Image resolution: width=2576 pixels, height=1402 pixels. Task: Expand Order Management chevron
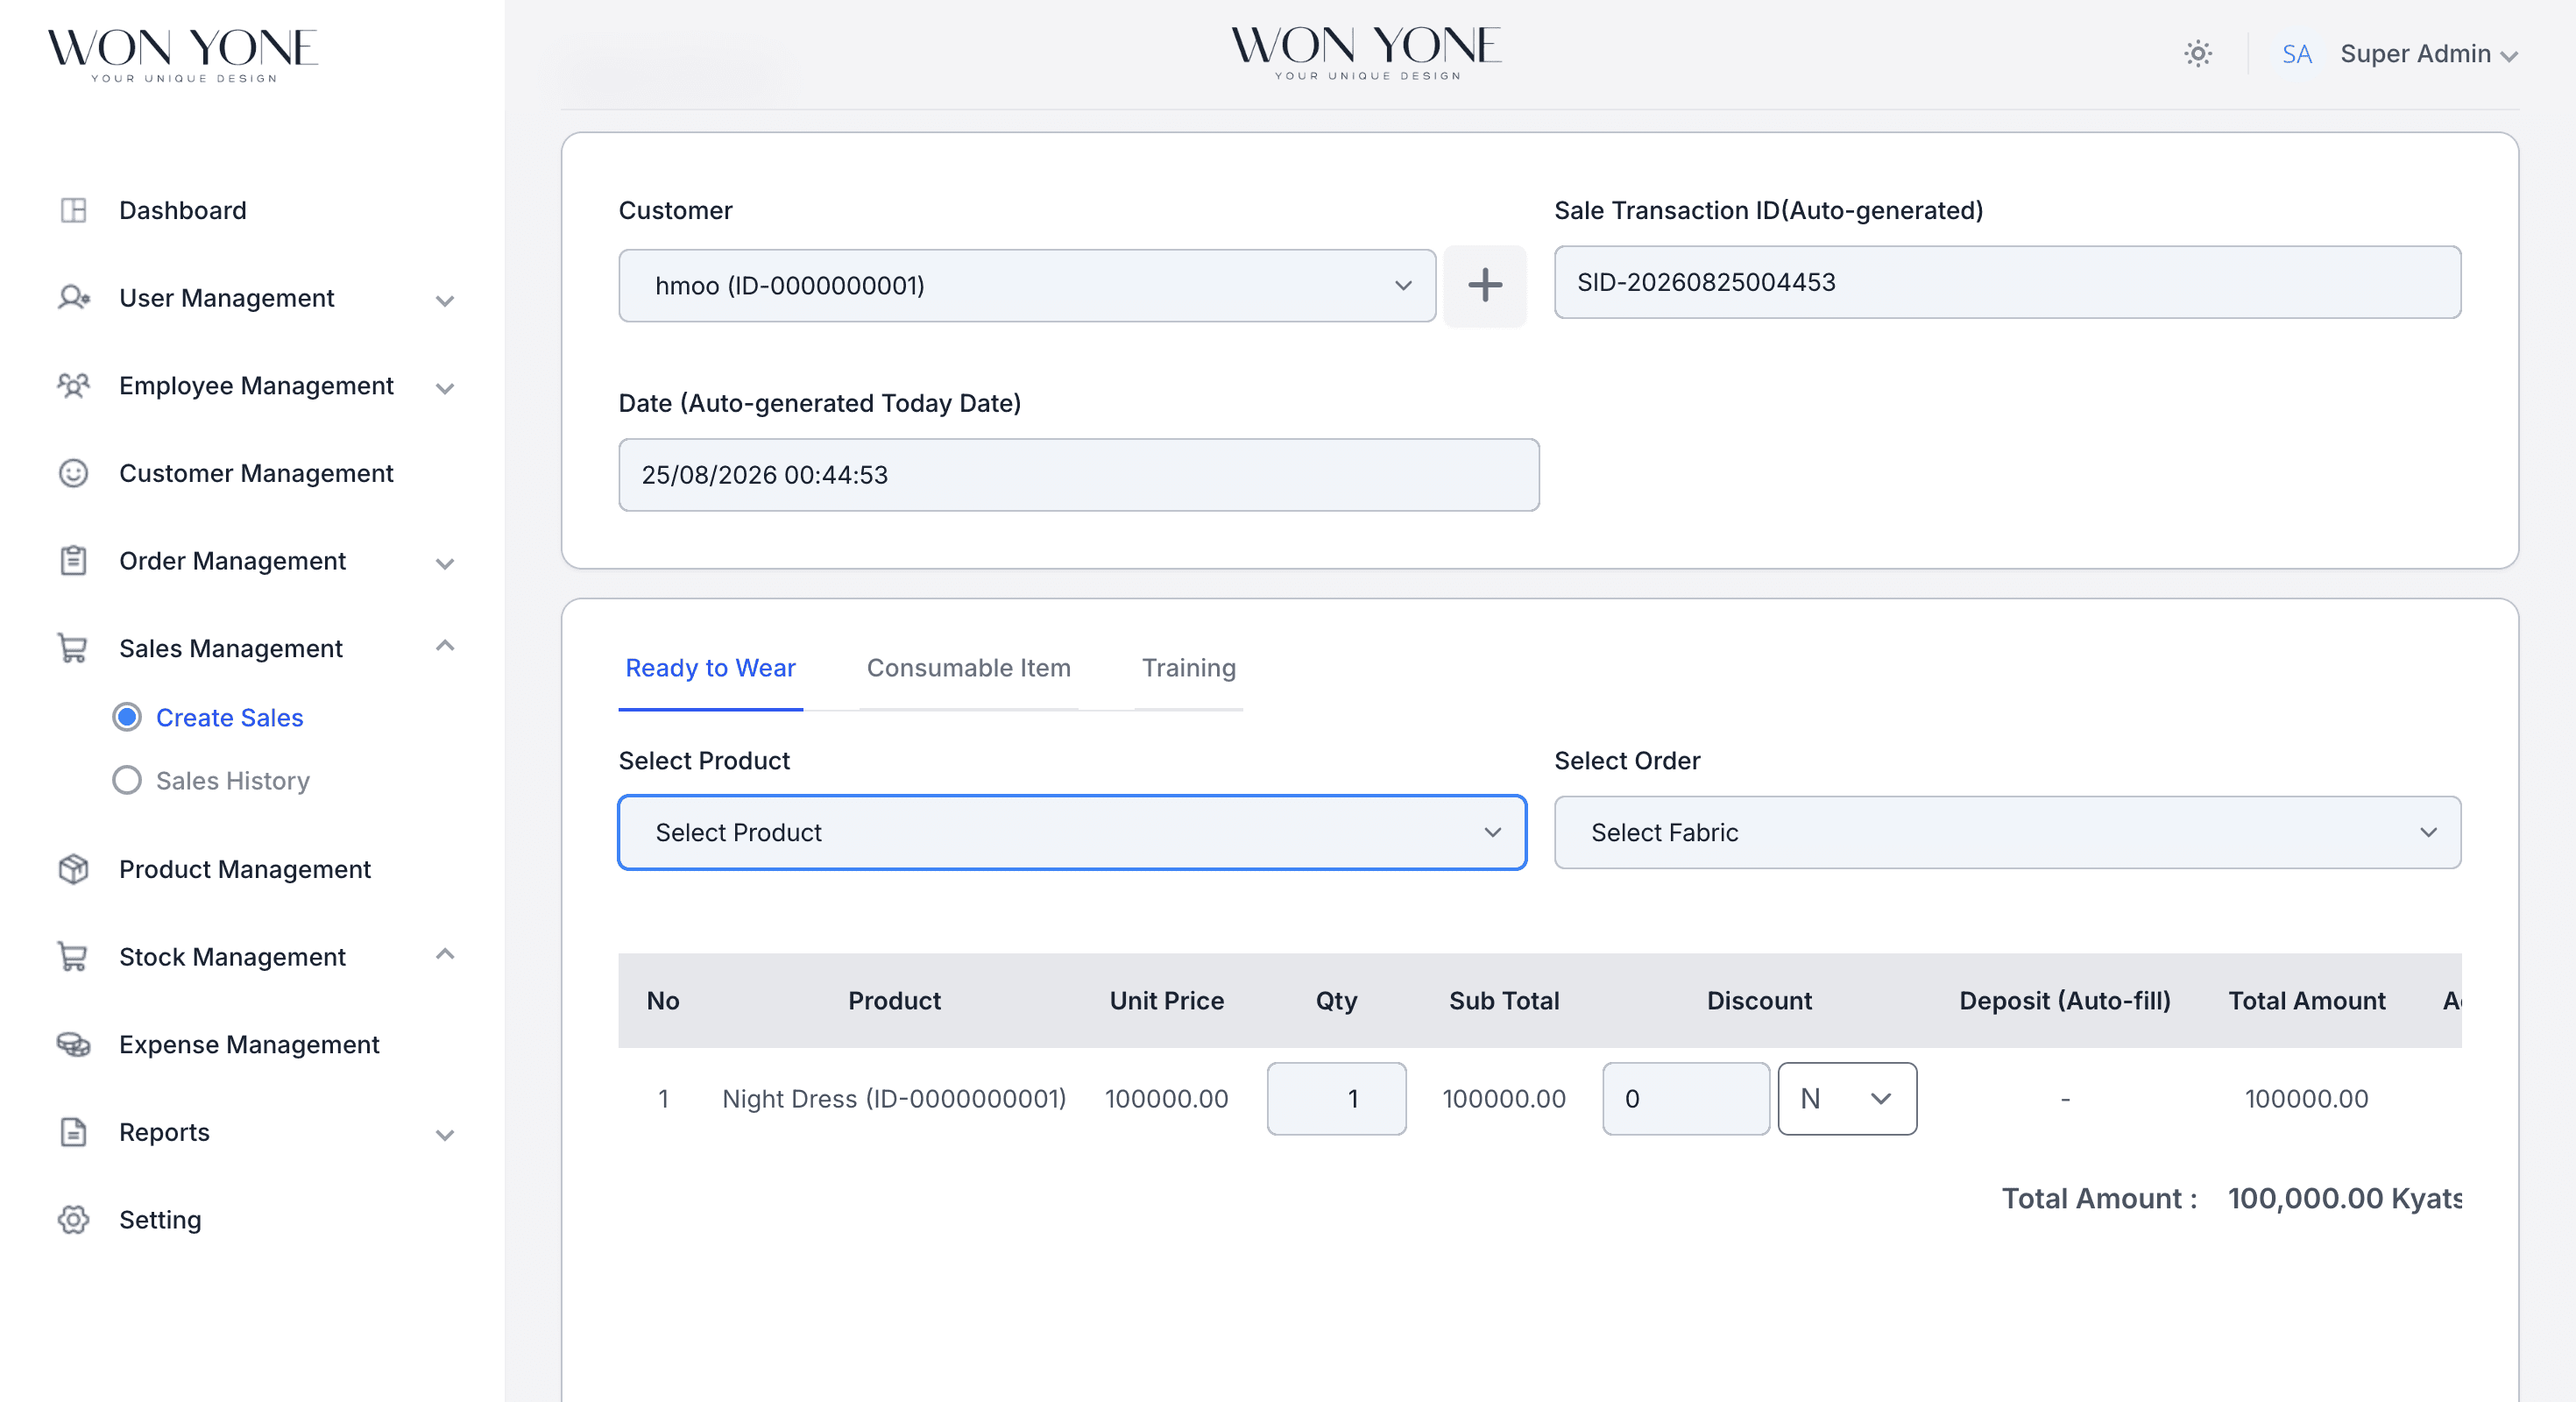[445, 563]
